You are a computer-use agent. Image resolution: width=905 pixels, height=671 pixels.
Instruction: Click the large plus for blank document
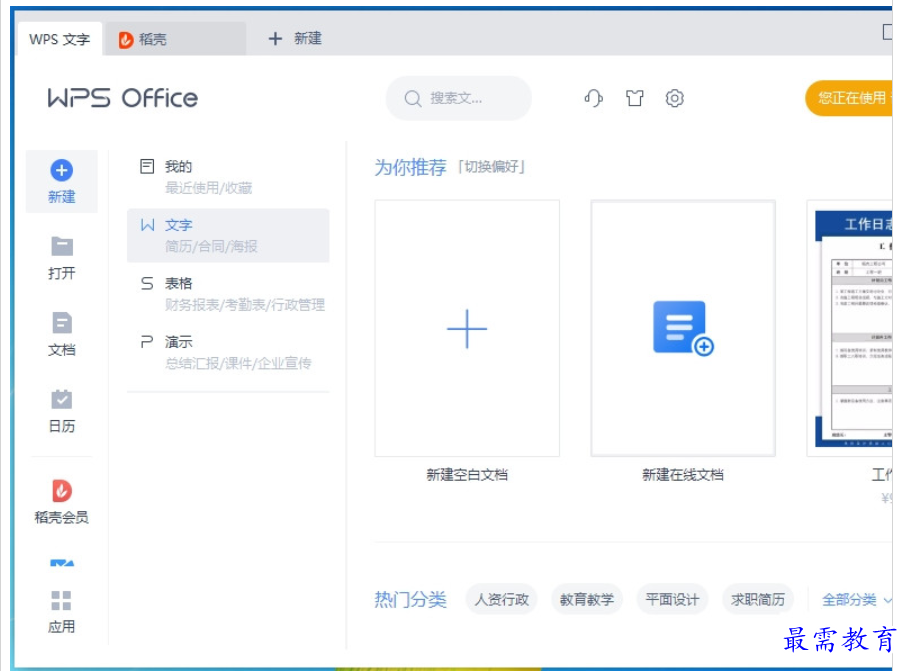467,329
